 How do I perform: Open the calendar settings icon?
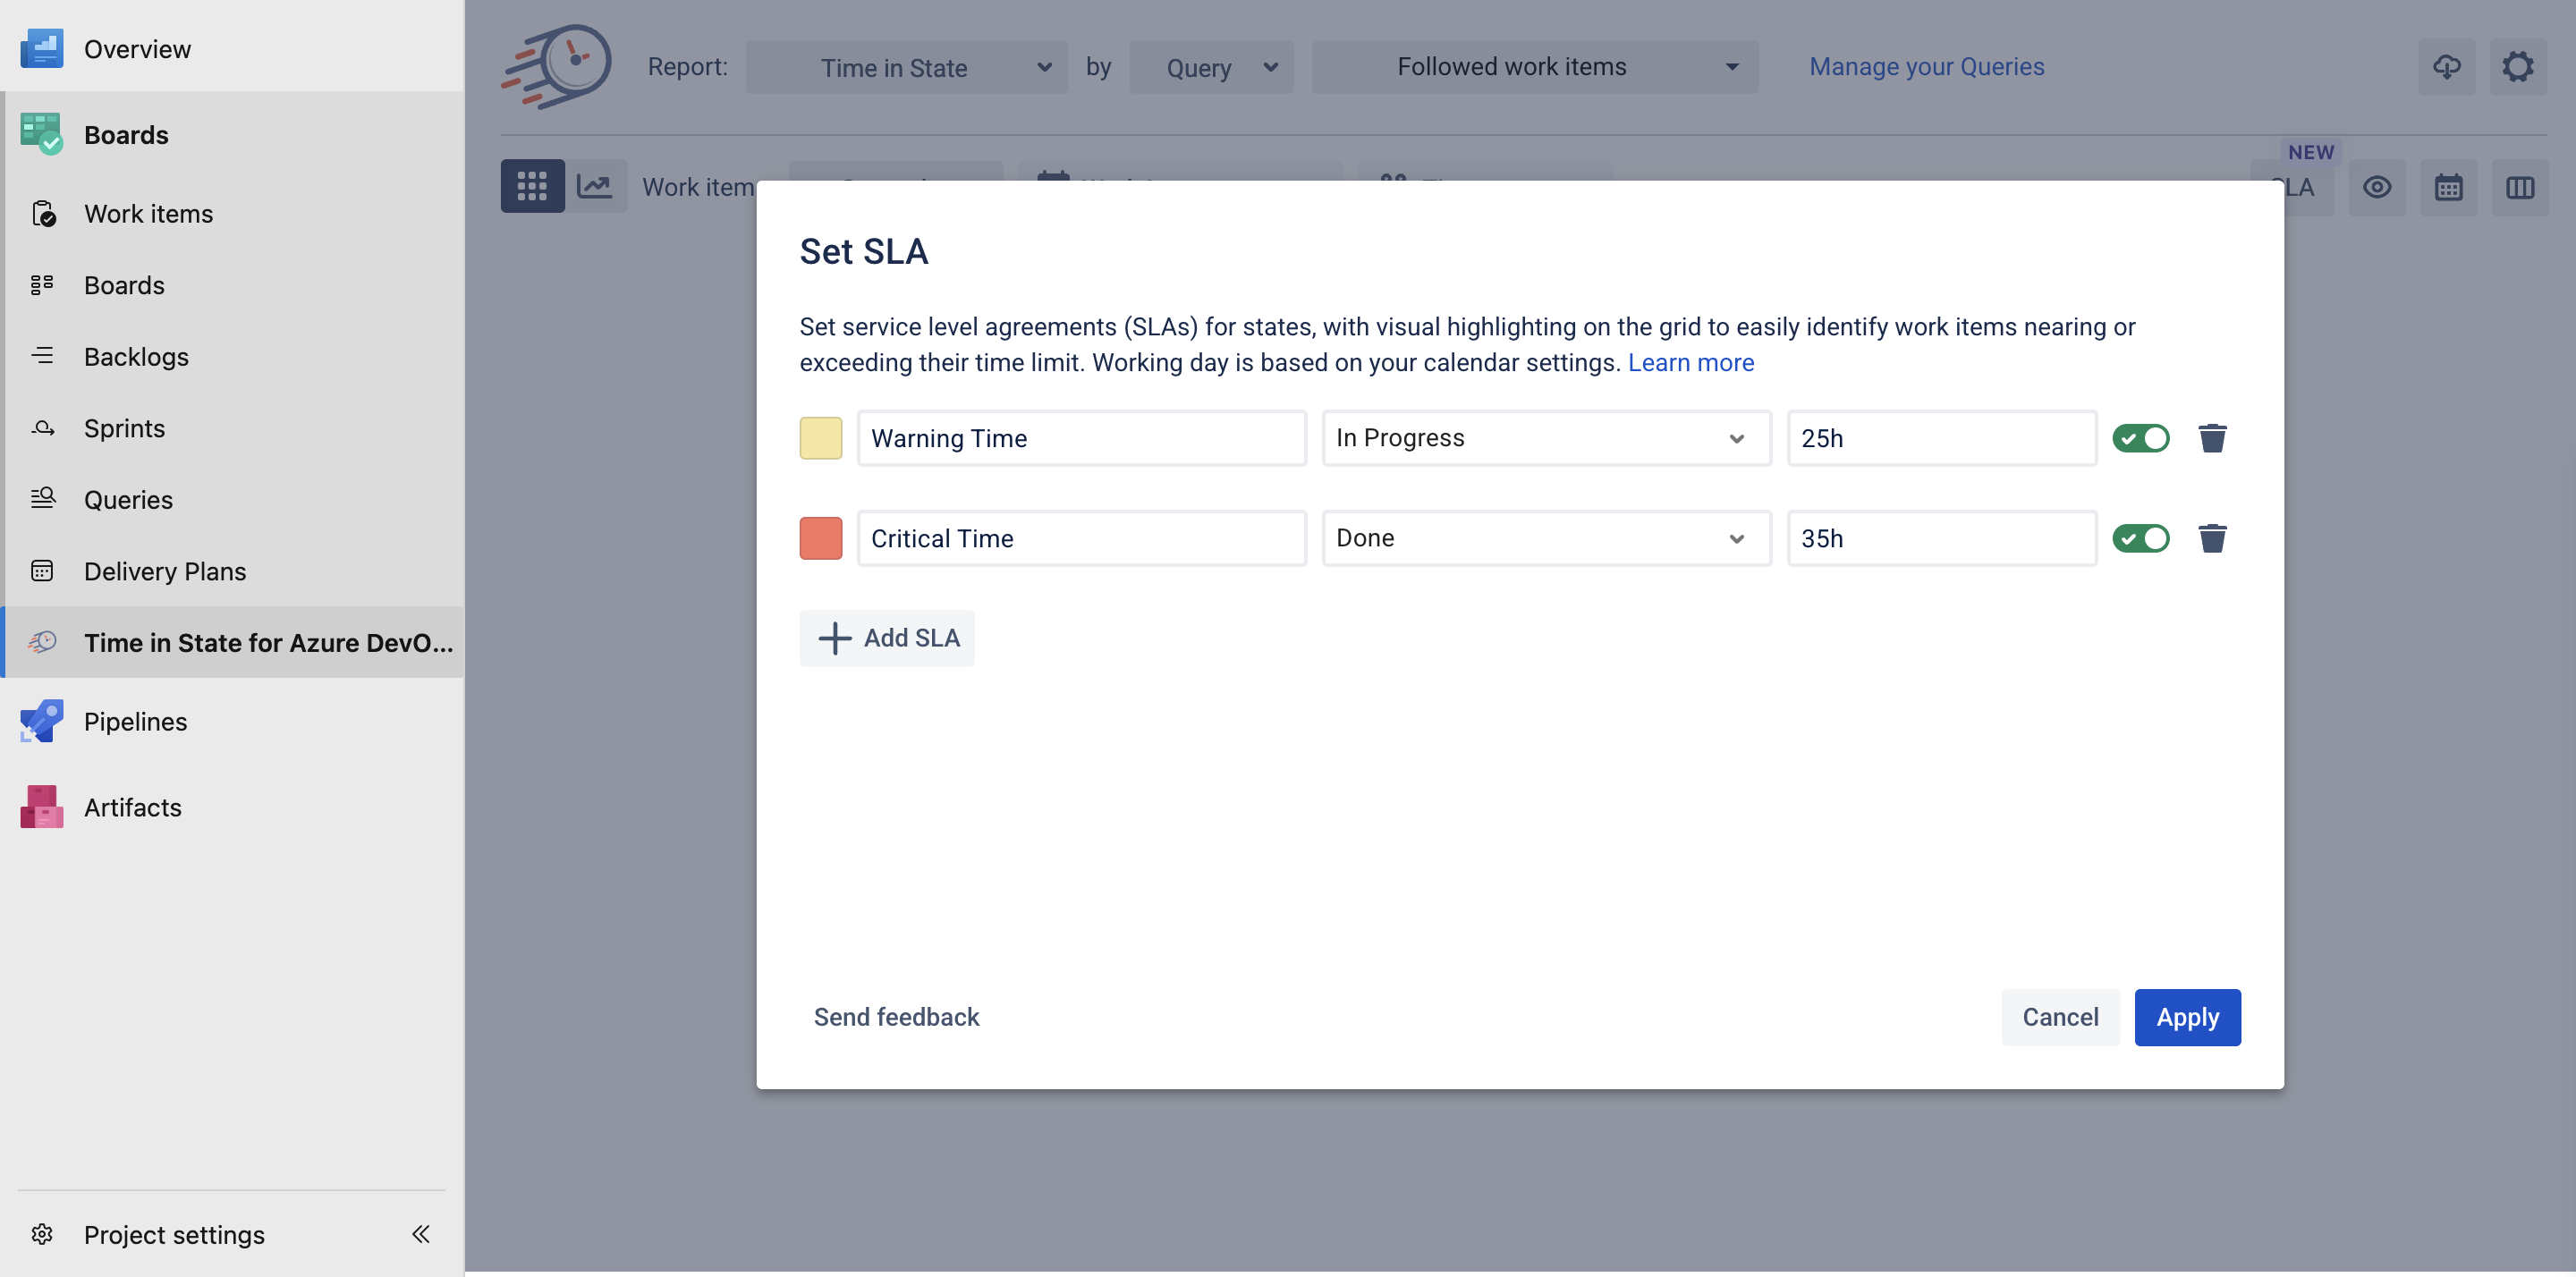(2447, 187)
